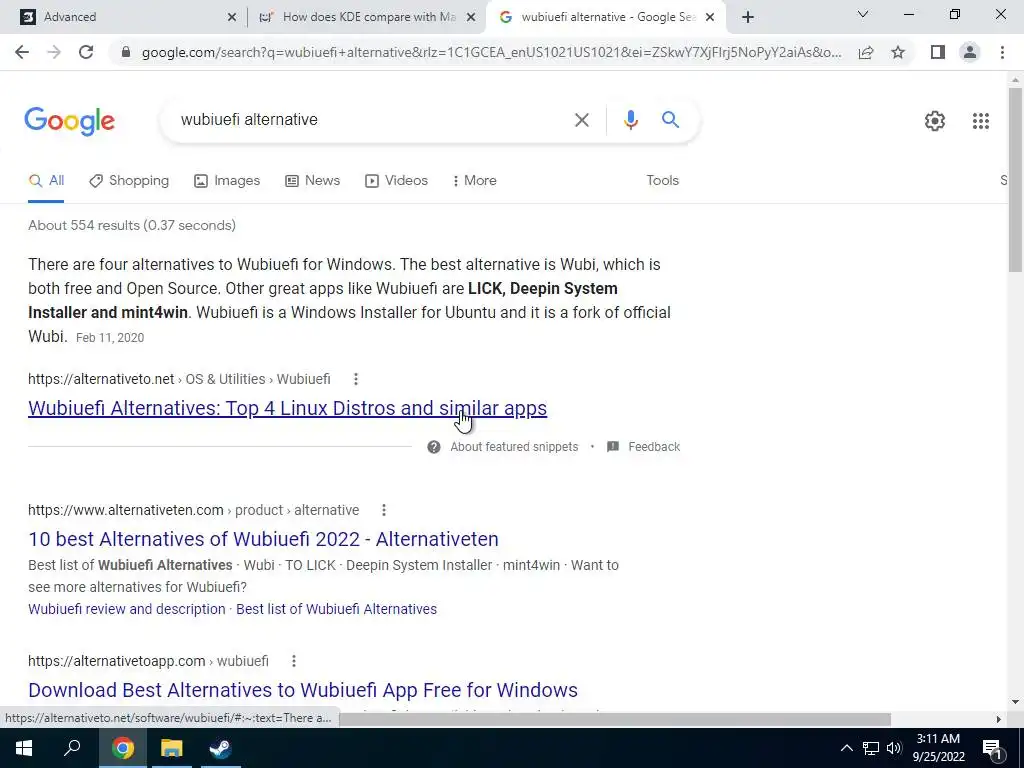
Task: Select the wubiuefi alternative Google Search tab
Action: click(606, 17)
